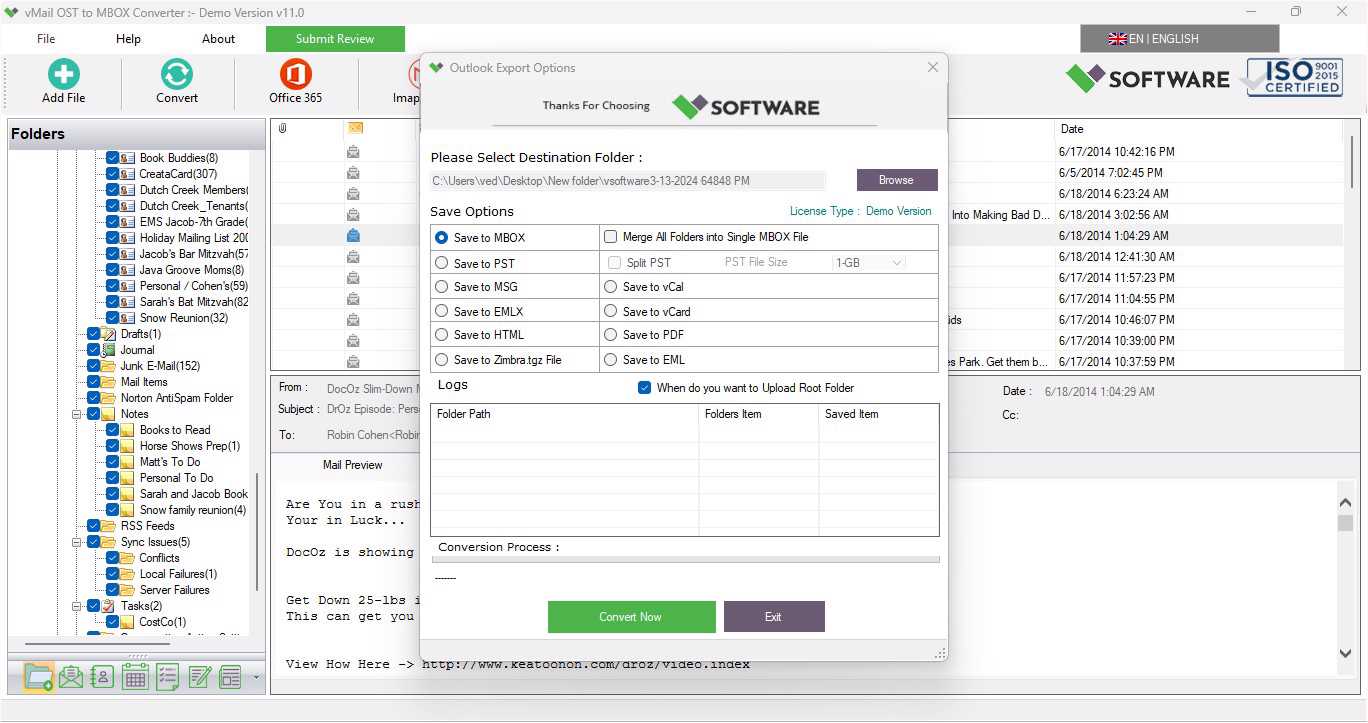Click the mail preview scrollbar down arrow

point(1346,653)
